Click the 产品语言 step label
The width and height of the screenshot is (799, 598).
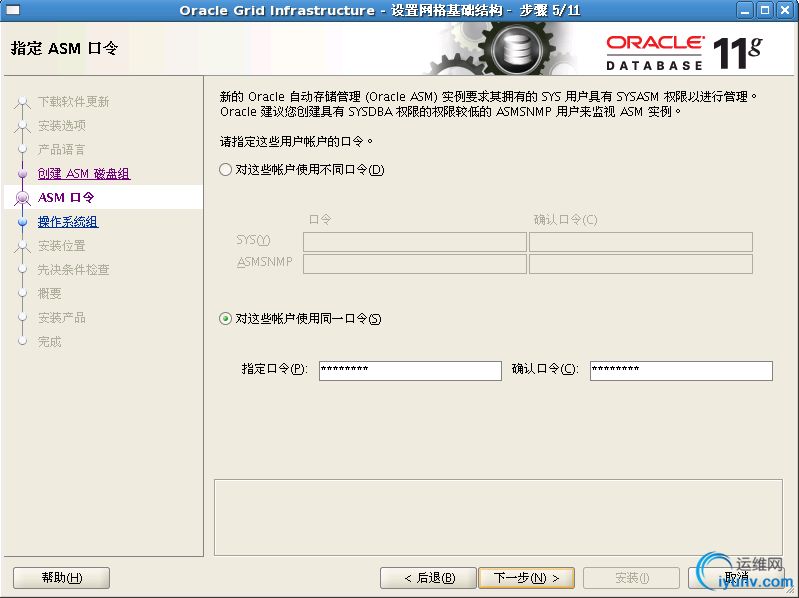point(62,149)
